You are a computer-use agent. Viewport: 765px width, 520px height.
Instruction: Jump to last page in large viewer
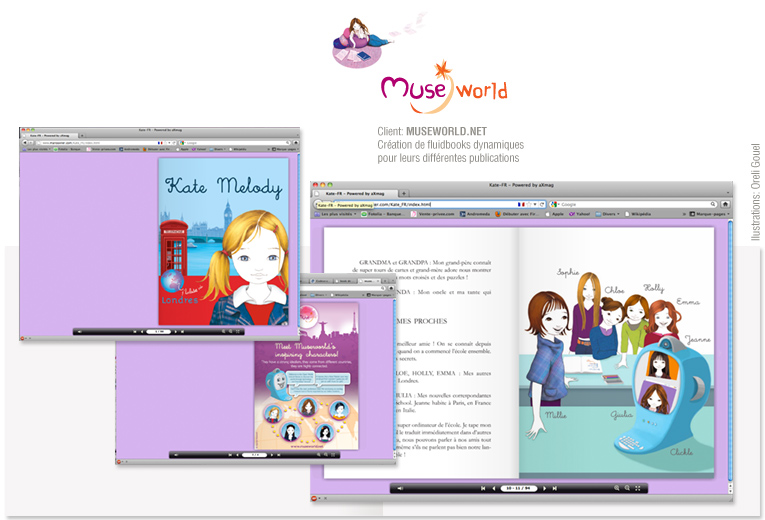(555, 488)
